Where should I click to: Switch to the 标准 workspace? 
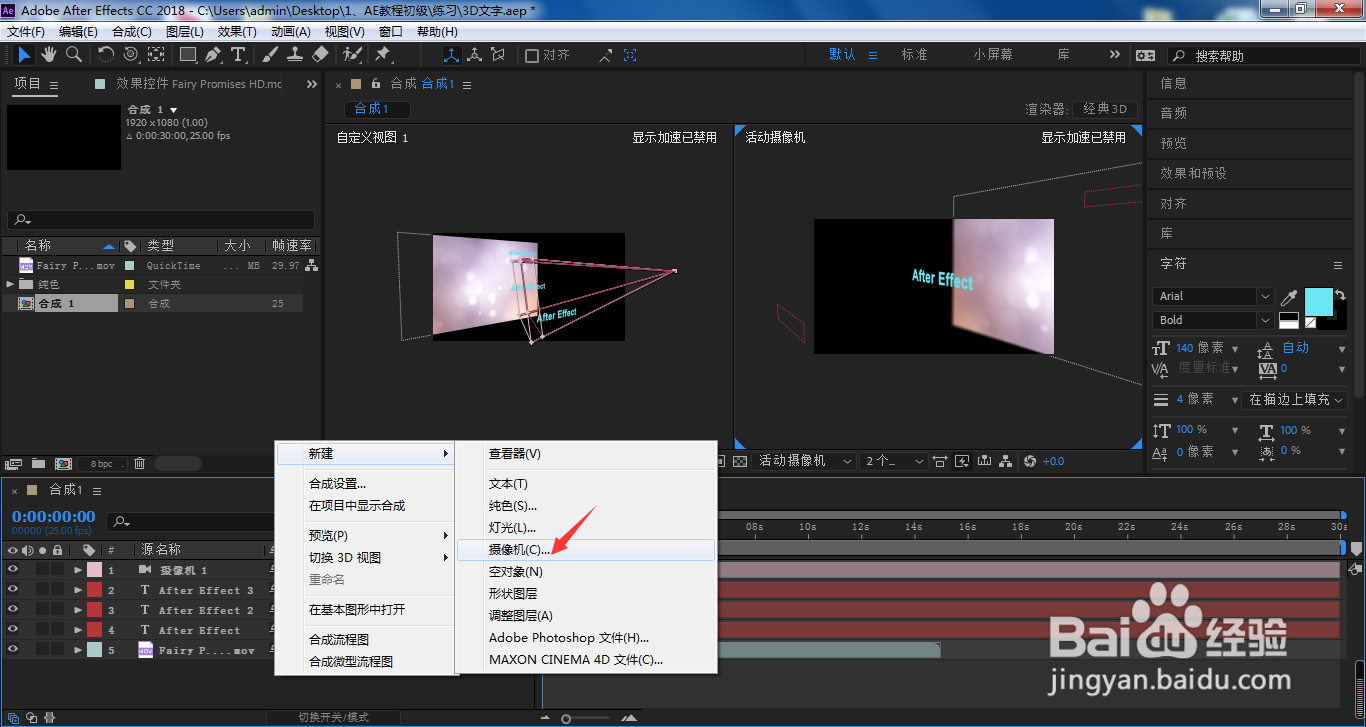(x=915, y=55)
